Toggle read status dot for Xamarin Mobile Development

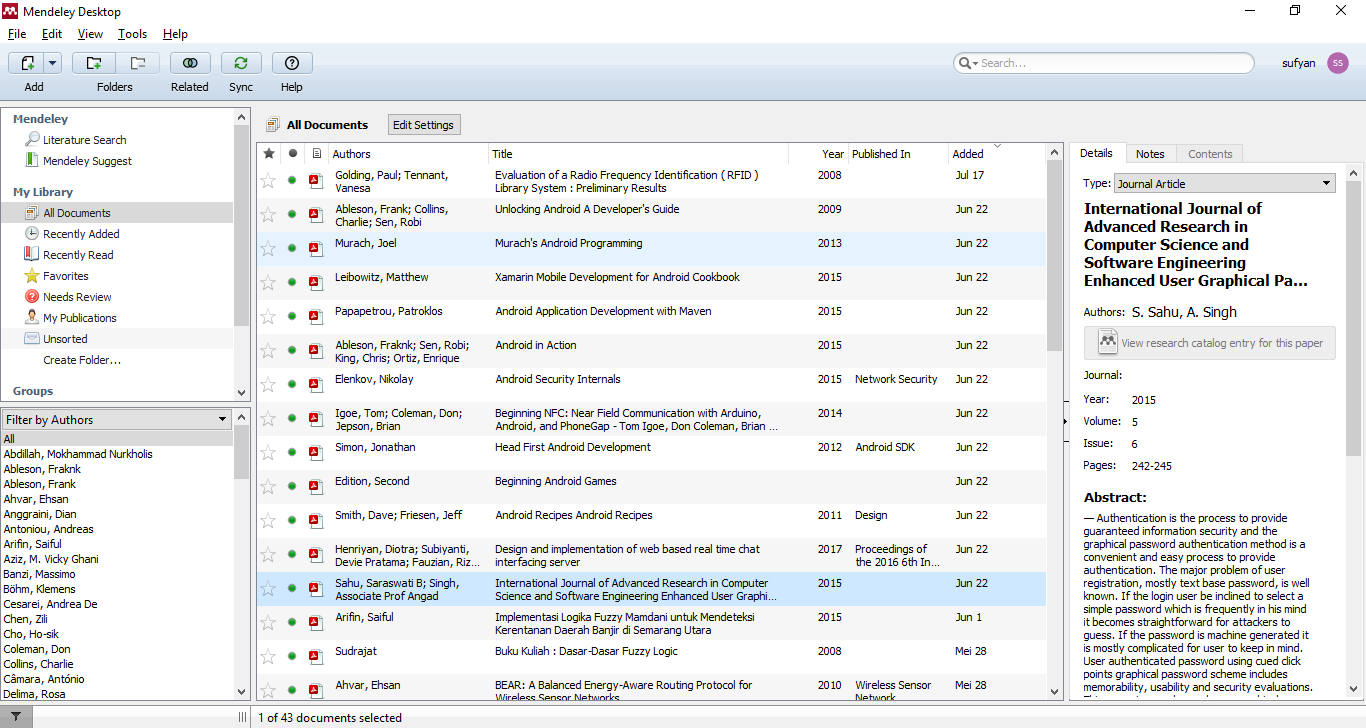pos(292,283)
